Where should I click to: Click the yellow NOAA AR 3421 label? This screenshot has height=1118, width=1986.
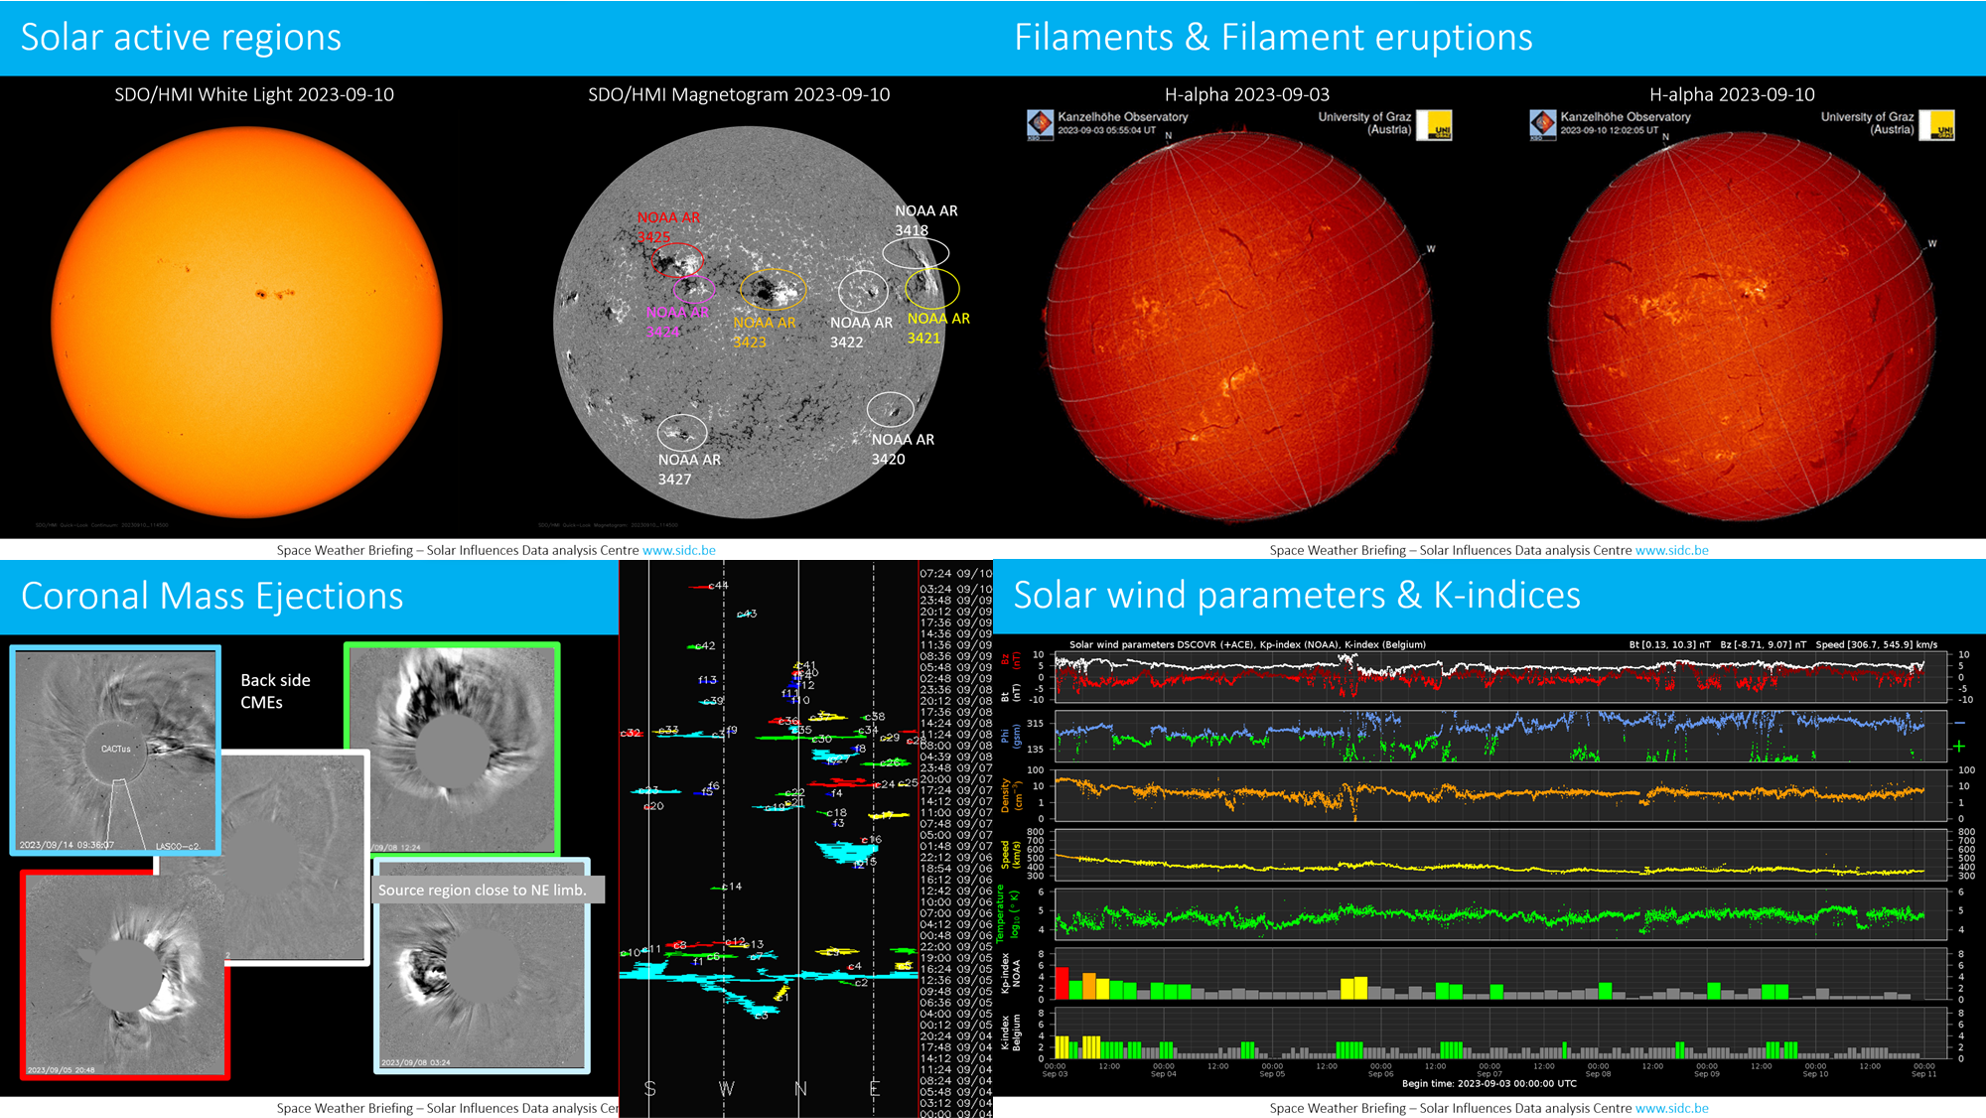pos(938,328)
